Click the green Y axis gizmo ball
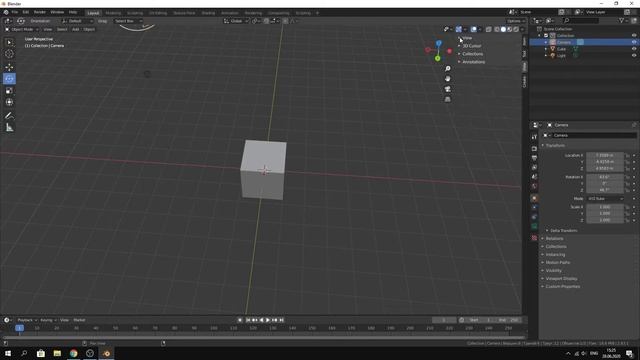Image resolution: width=640 pixels, height=360 pixels. (438, 58)
